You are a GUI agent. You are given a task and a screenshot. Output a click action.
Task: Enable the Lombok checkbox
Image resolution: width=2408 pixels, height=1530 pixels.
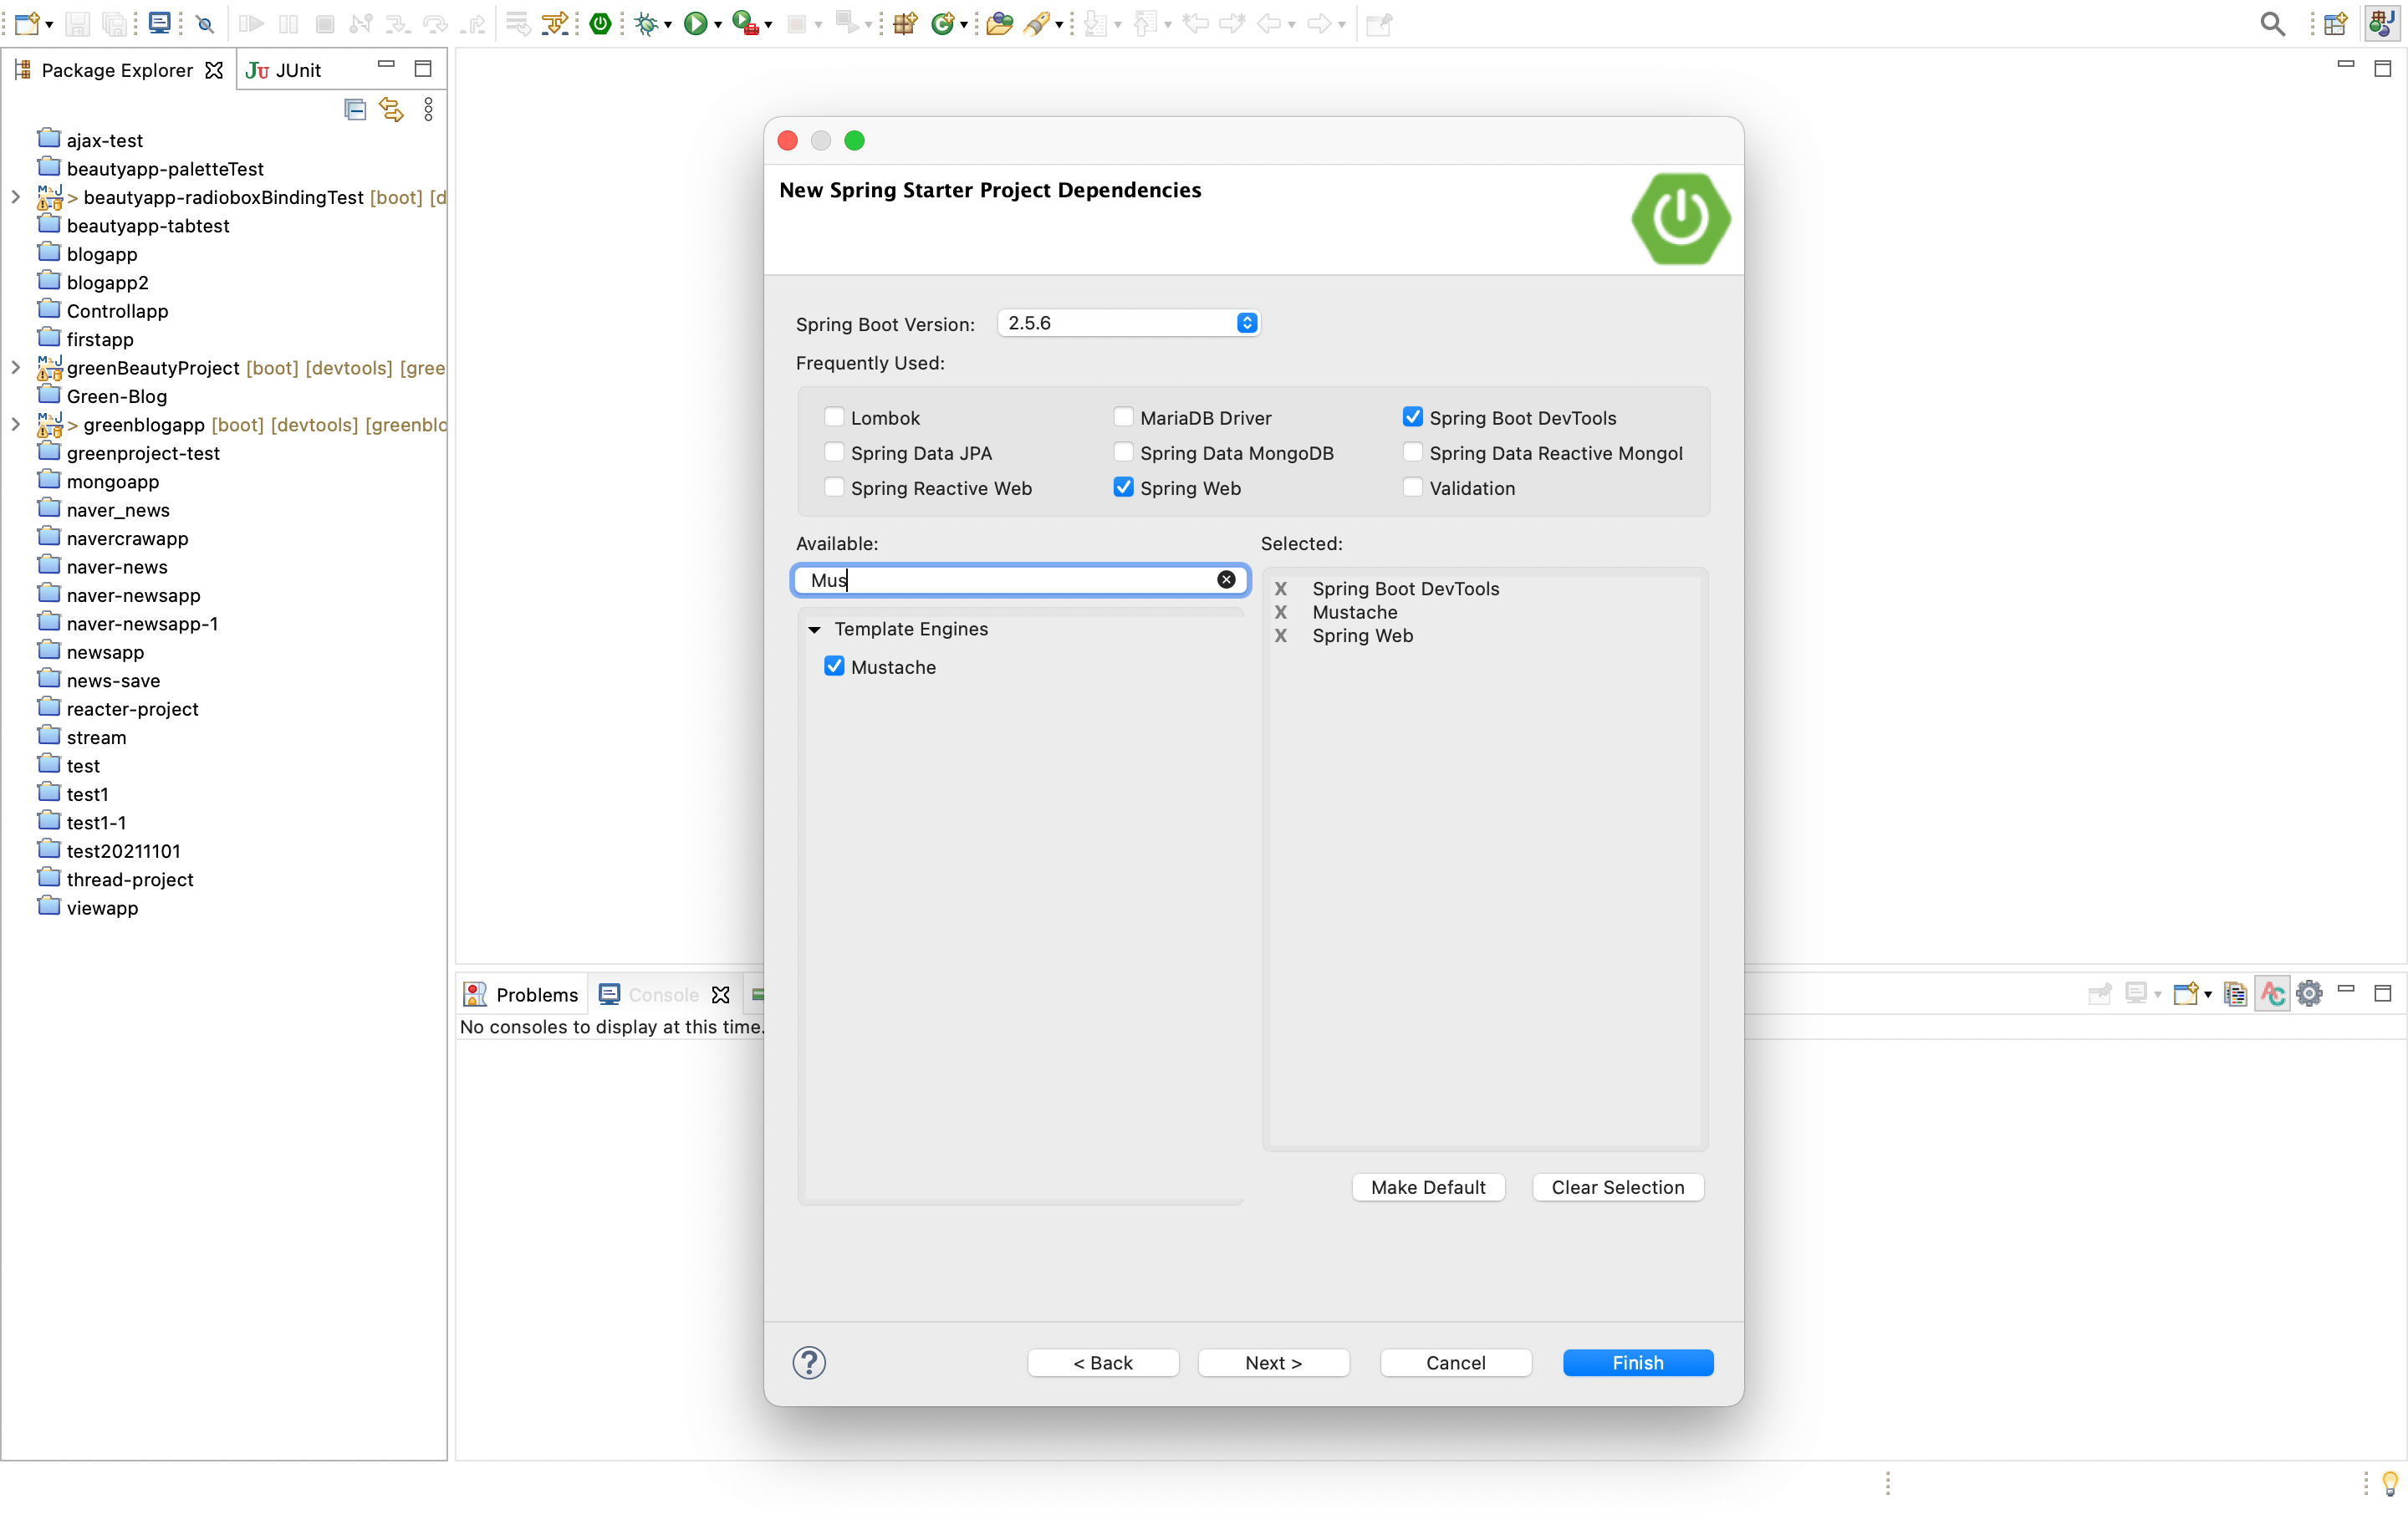pyautogui.click(x=834, y=417)
